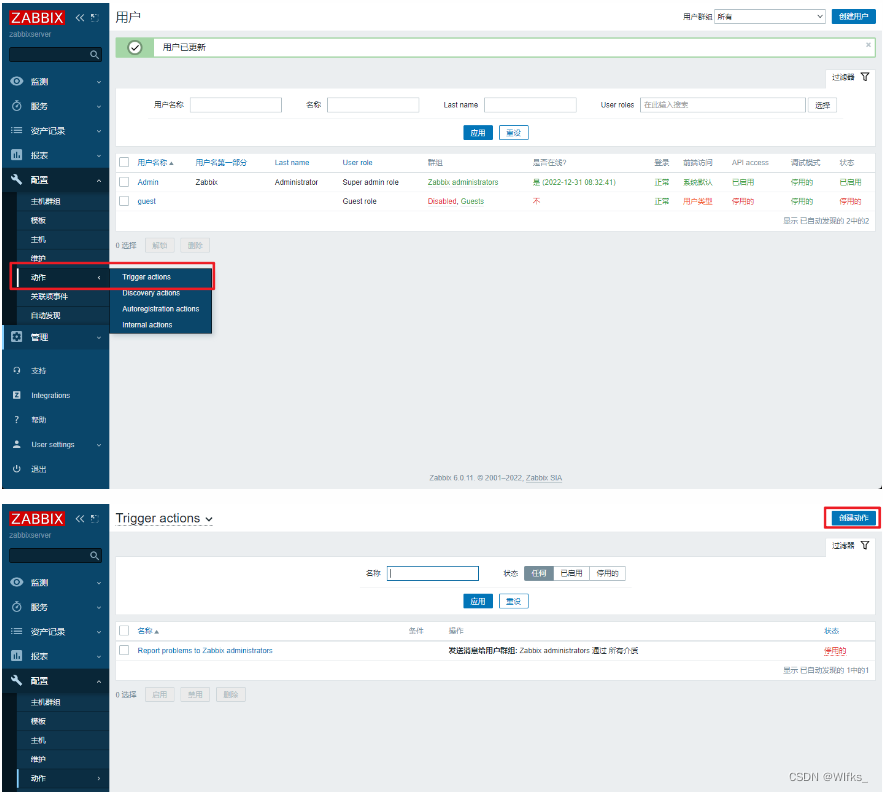The image size is (883, 792).
Task: Click the 动作 submenu arrow on the 用户 page
Action: click(99, 277)
